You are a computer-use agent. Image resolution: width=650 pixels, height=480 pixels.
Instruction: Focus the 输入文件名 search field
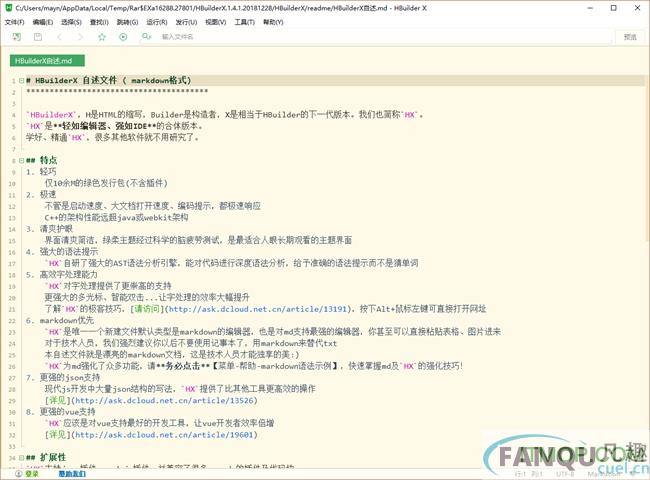coord(385,37)
